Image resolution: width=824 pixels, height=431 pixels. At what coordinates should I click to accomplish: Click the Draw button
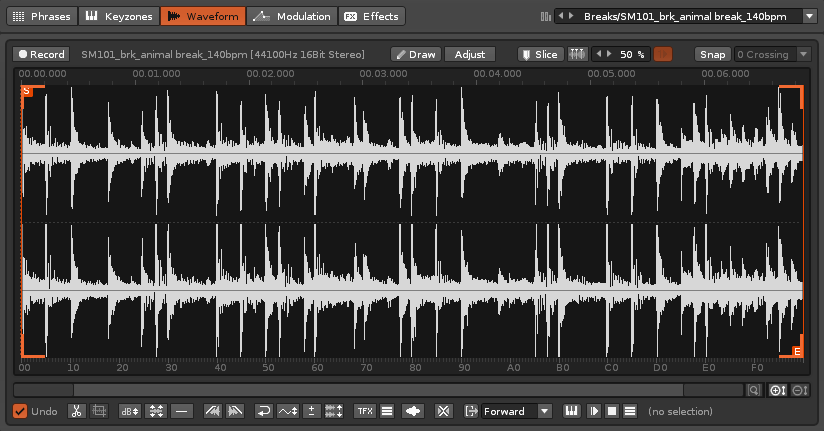click(x=415, y=54)
